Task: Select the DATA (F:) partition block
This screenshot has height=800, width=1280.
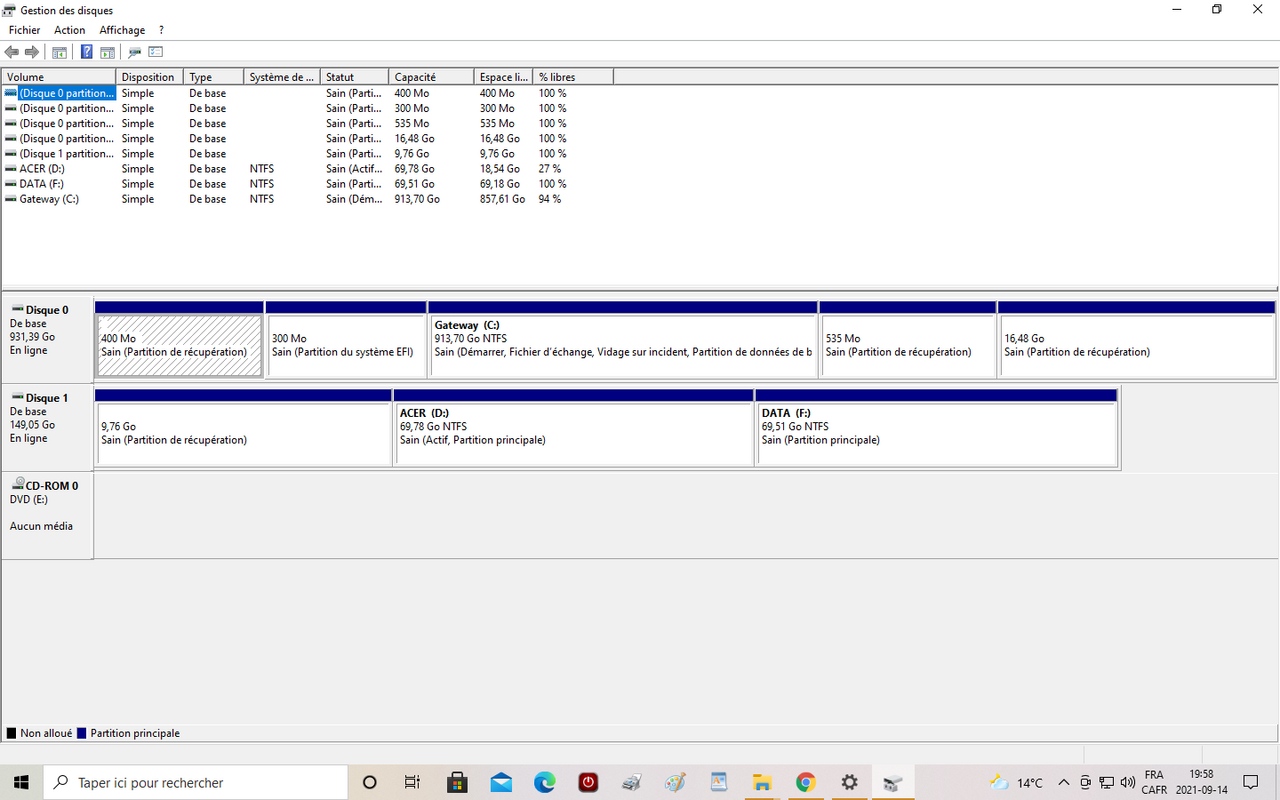Action: coord(937,428)
